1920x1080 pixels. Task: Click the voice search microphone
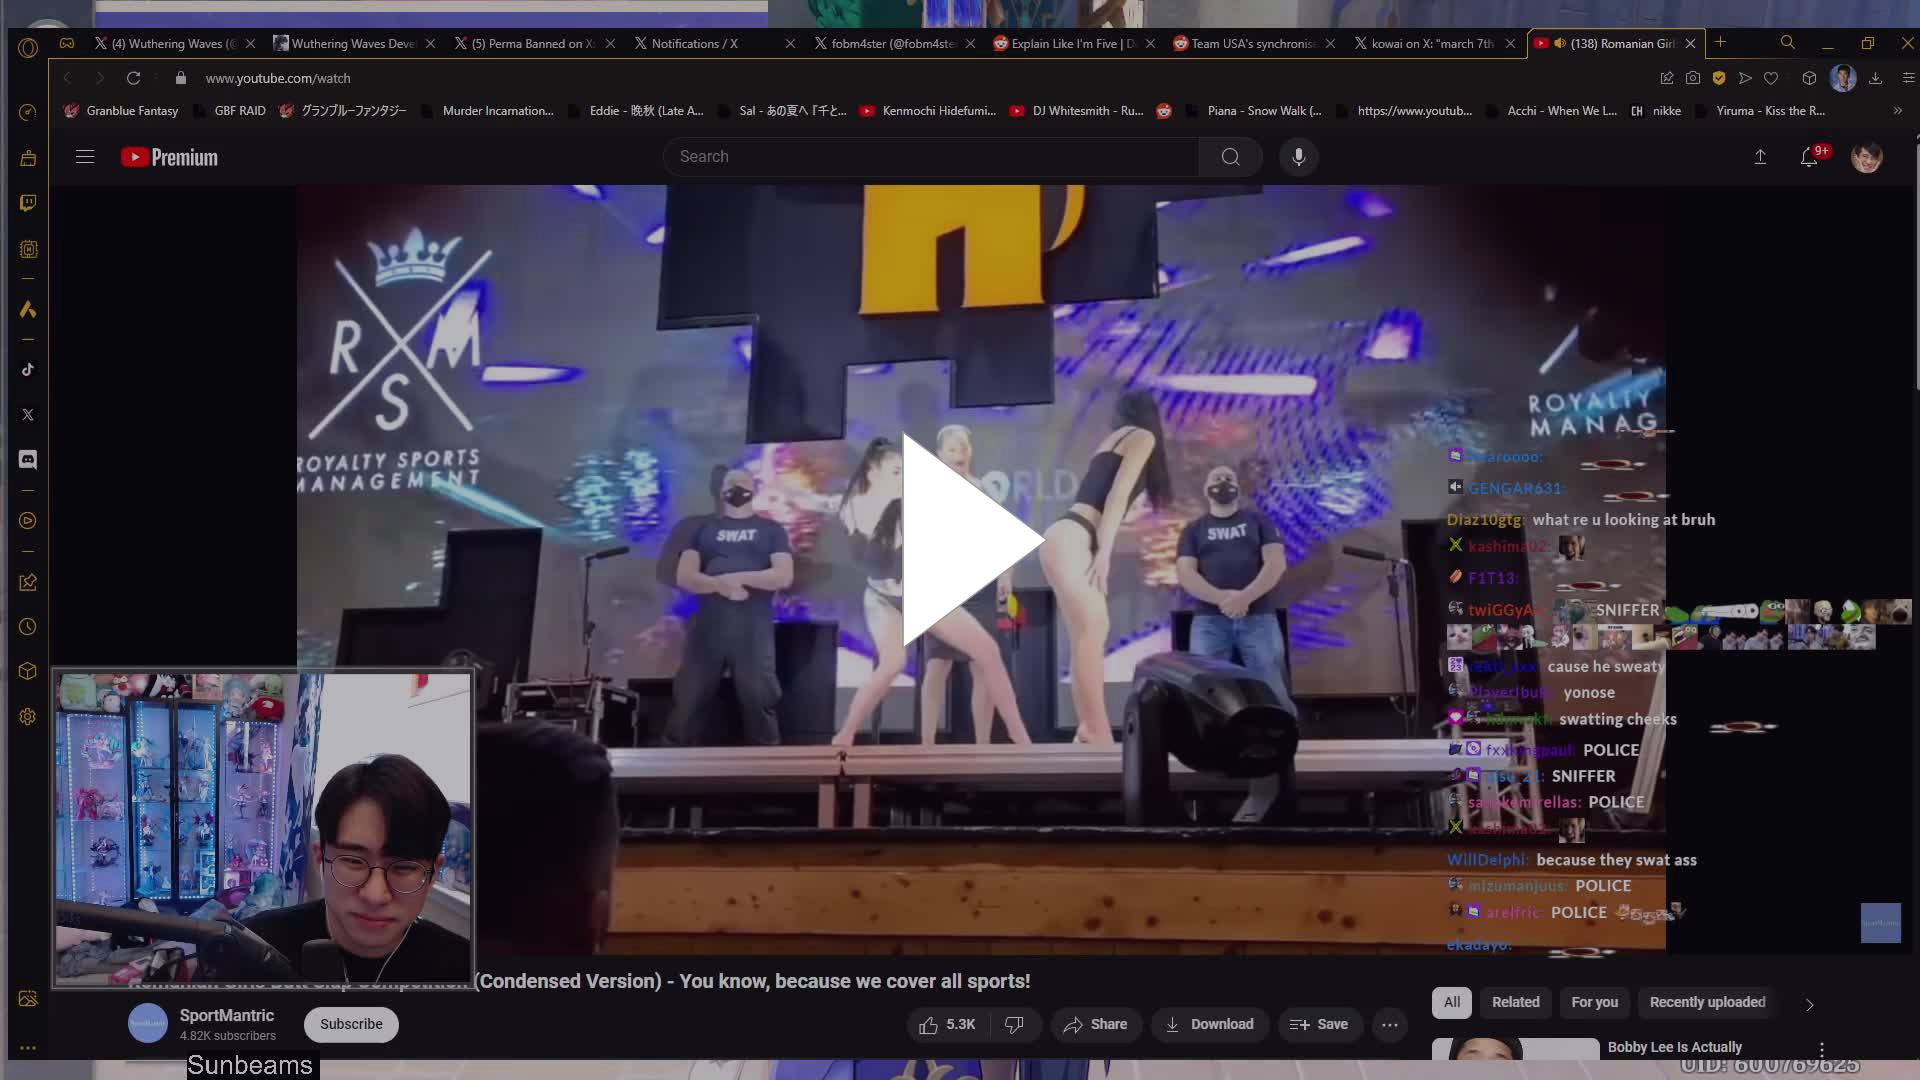[1298, 157]
